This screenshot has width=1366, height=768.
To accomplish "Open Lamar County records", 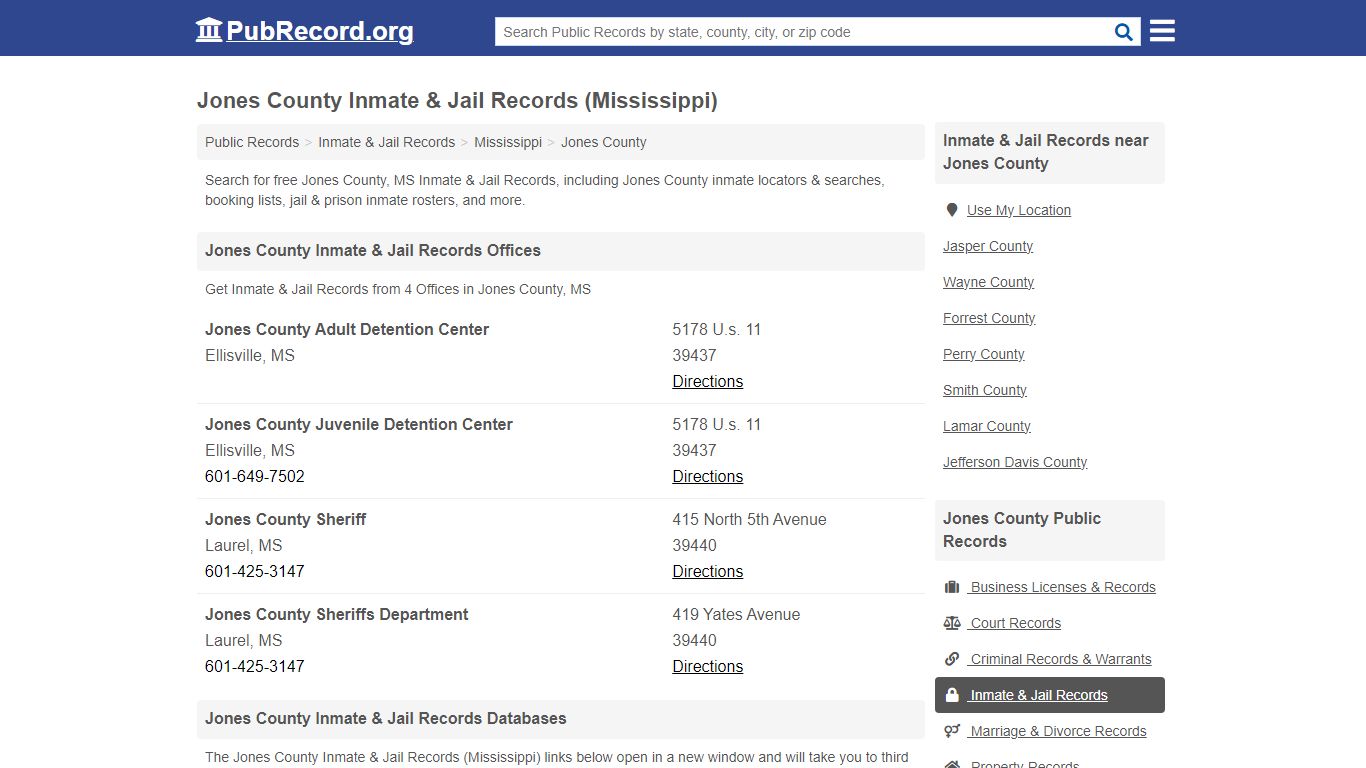I will click(987, 426).
